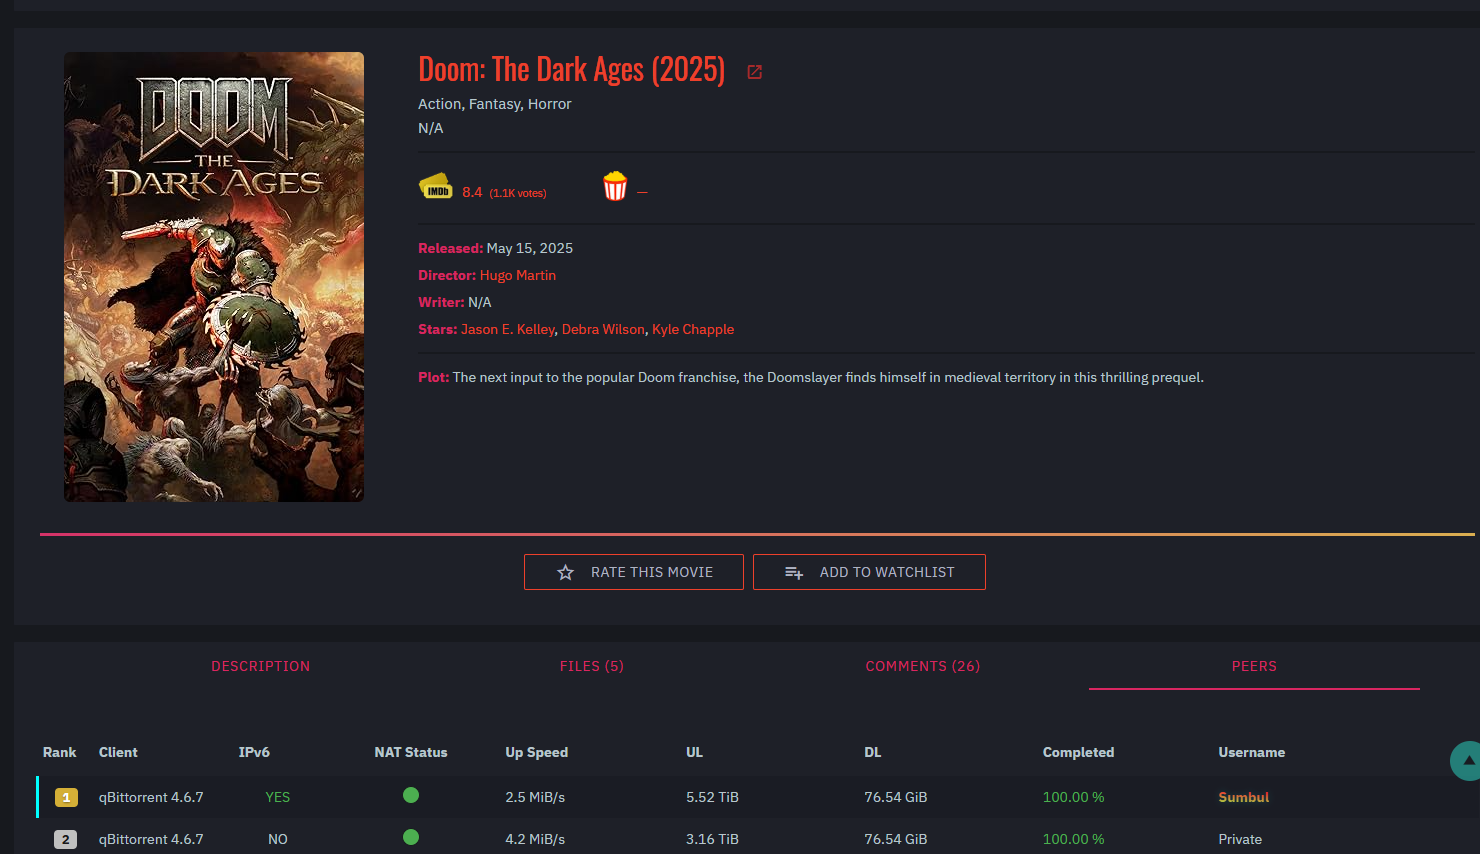Click the 2.5 MiB/s upload speed

tap(535, 797)
